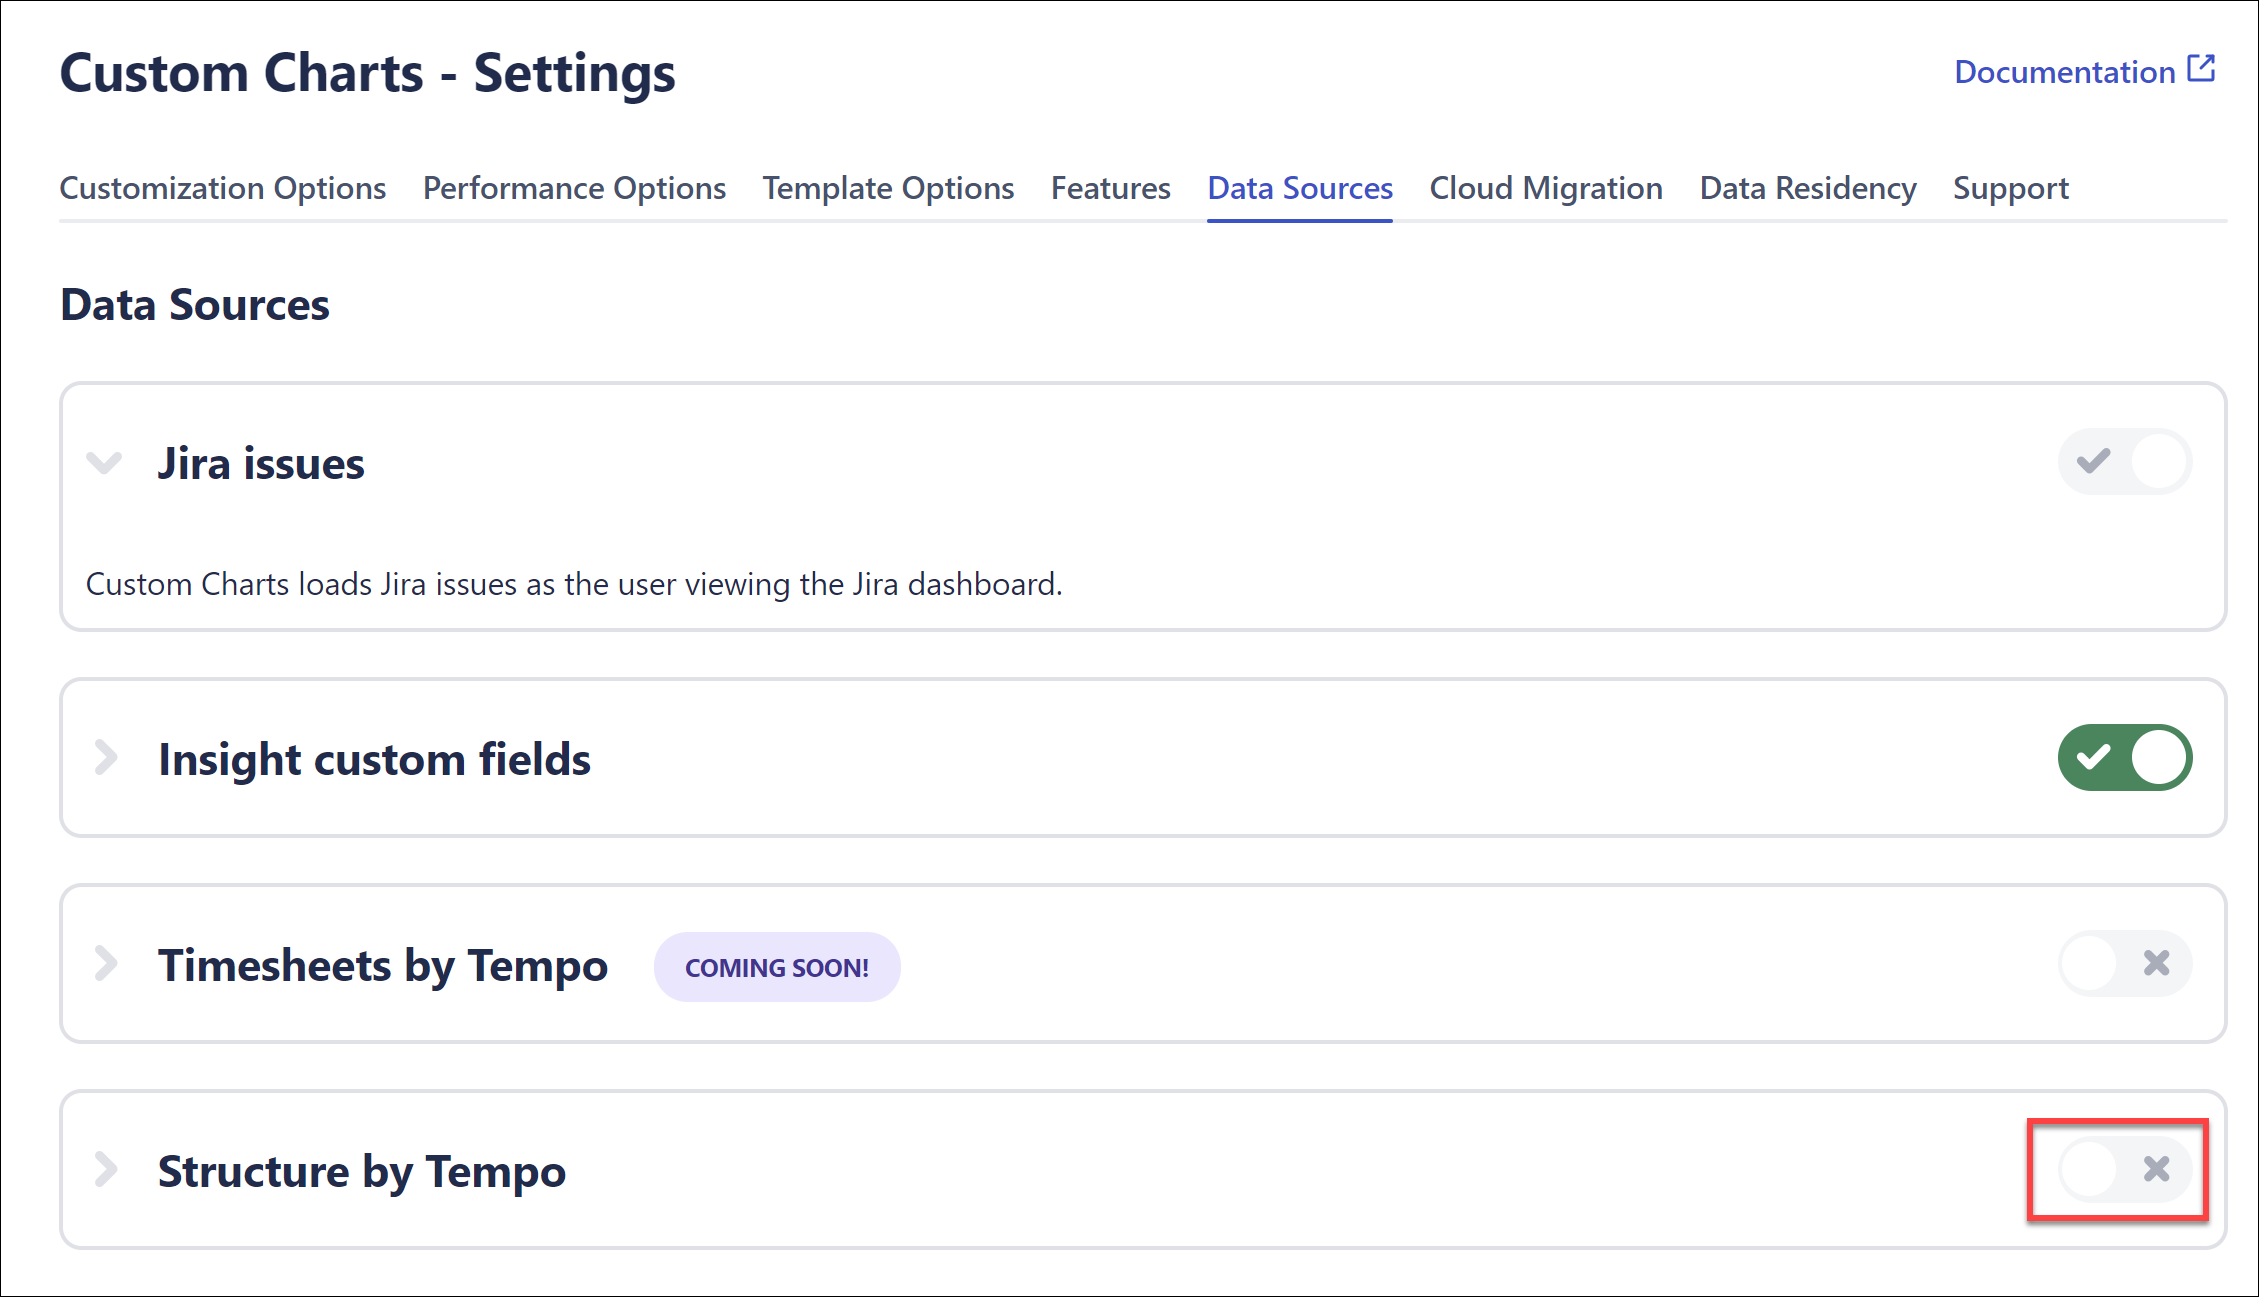Click the checkmark inside Insight custom fields switch
The image size is (2259, 1297).
(2095, 758)
